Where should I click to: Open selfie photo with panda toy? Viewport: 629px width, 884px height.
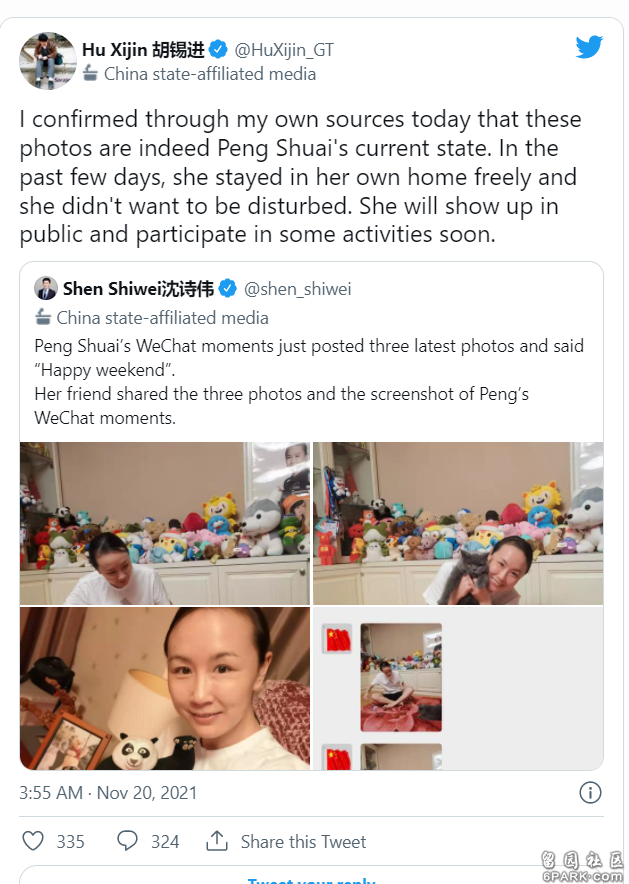pos(165,688)
